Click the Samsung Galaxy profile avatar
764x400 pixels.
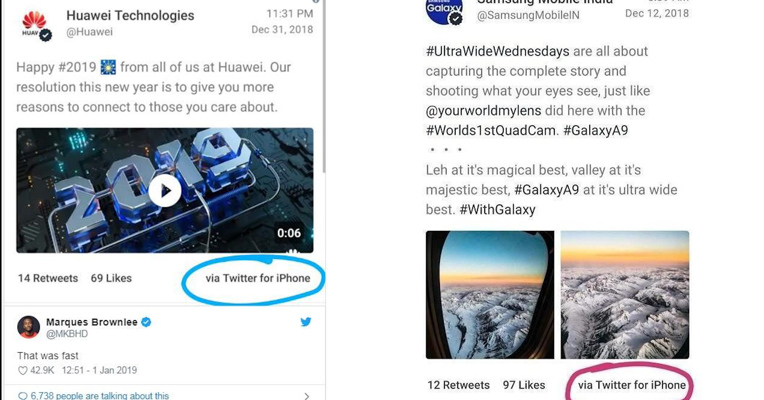click(x=444, y=10)
